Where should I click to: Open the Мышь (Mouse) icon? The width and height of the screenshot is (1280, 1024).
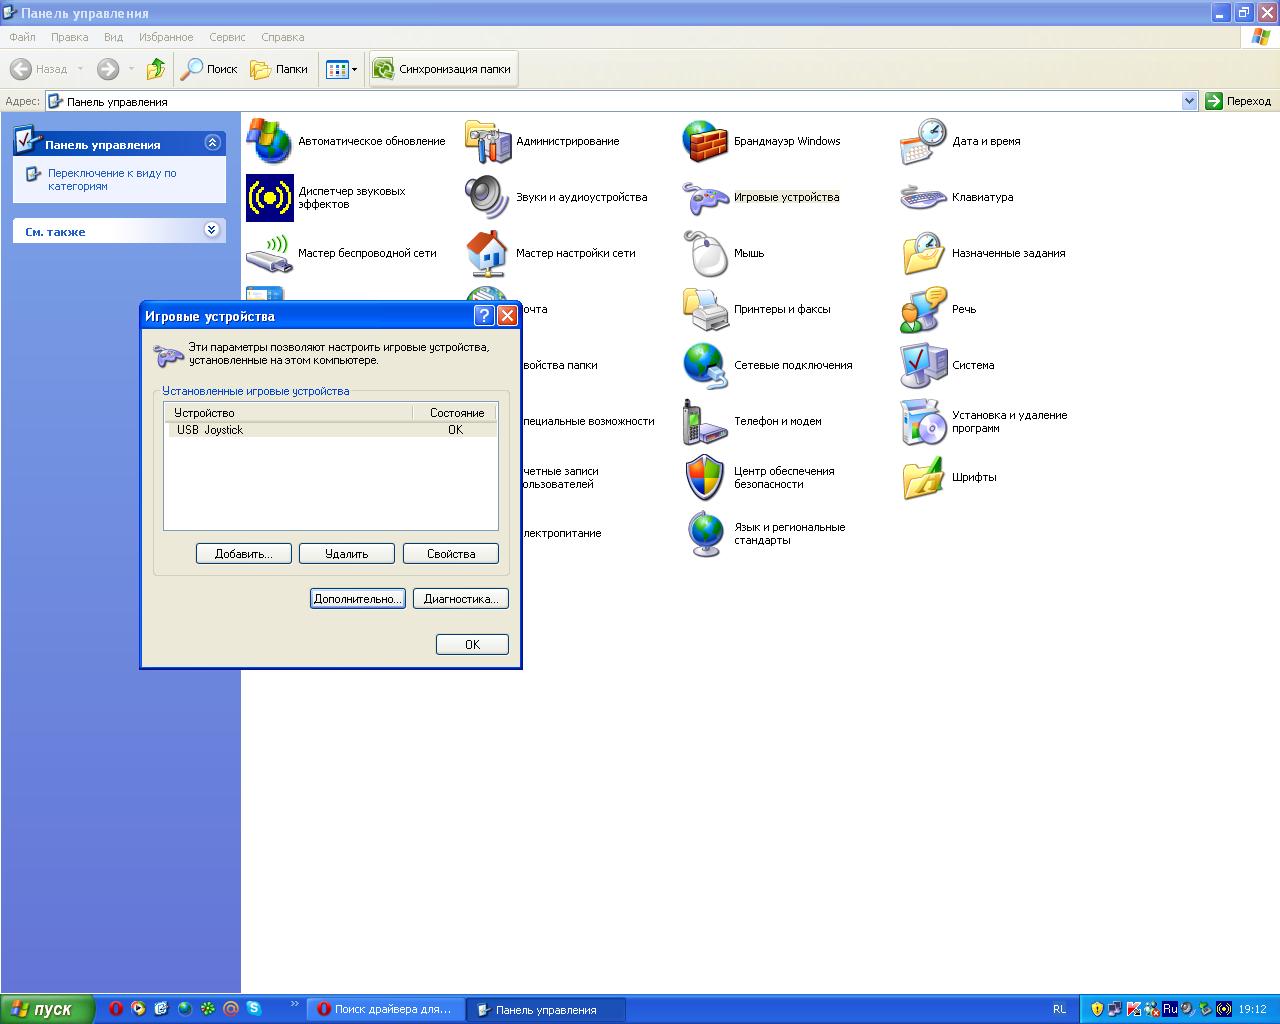pyautogui.click(x=705, y=254)
